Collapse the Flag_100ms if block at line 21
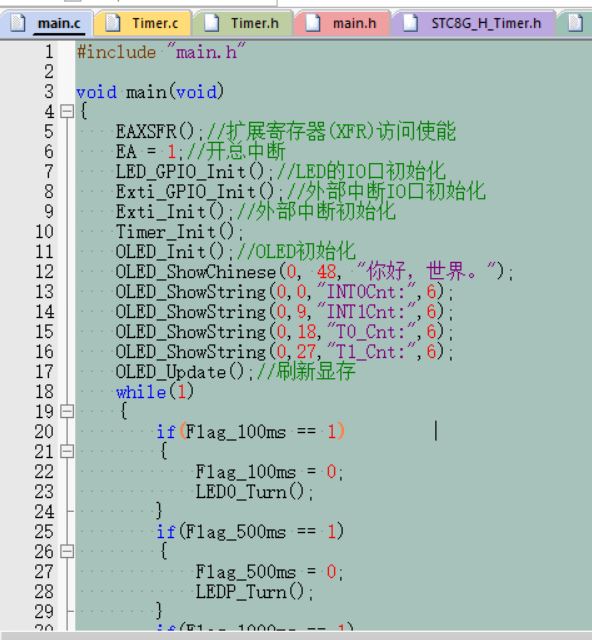 click(x=67, y=451)
